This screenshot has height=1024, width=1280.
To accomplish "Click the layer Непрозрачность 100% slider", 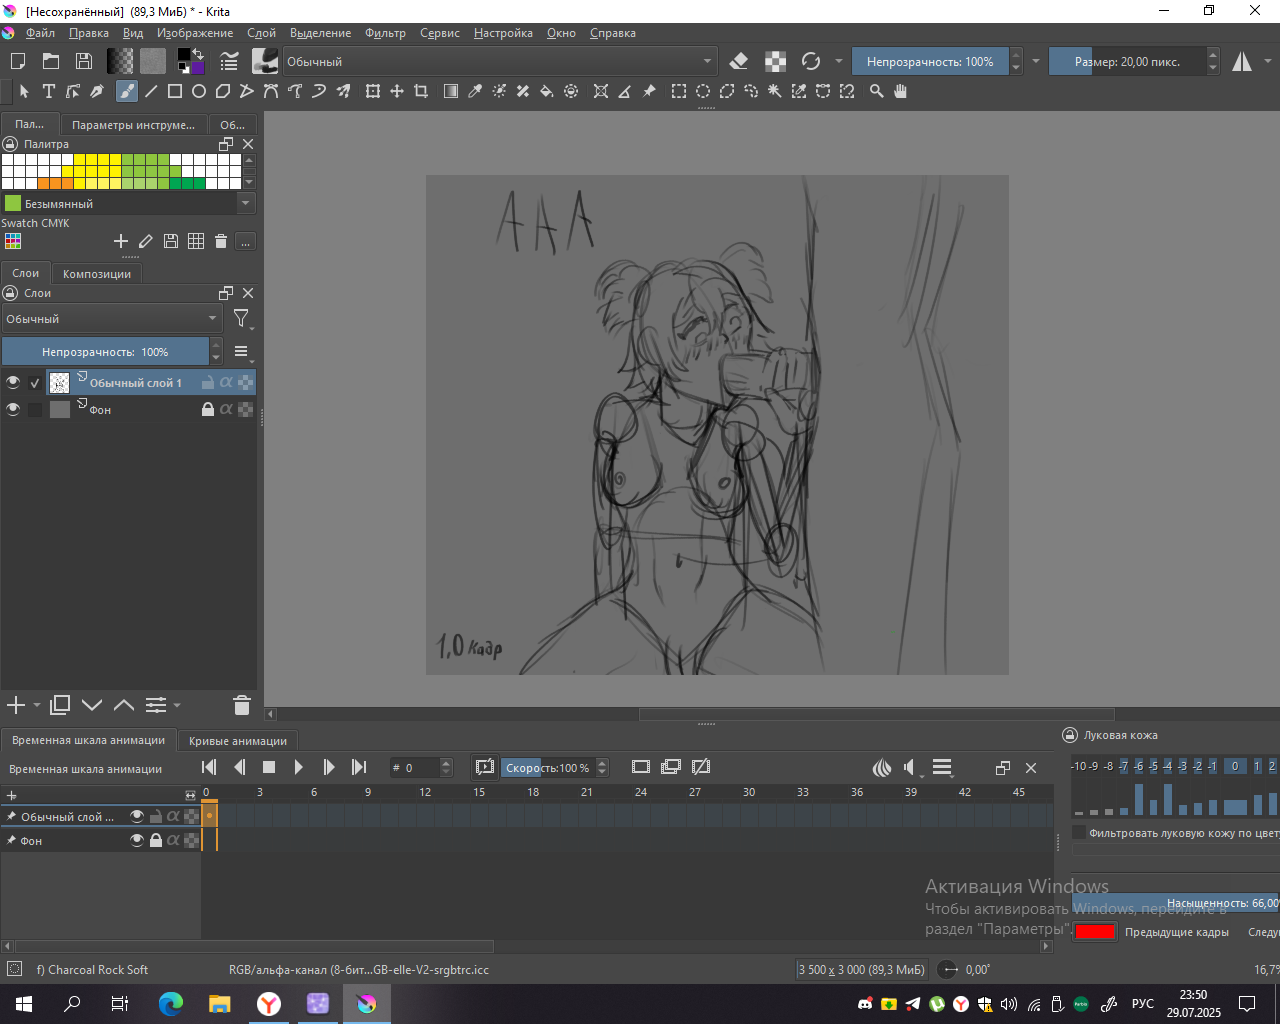I will 105,352.
